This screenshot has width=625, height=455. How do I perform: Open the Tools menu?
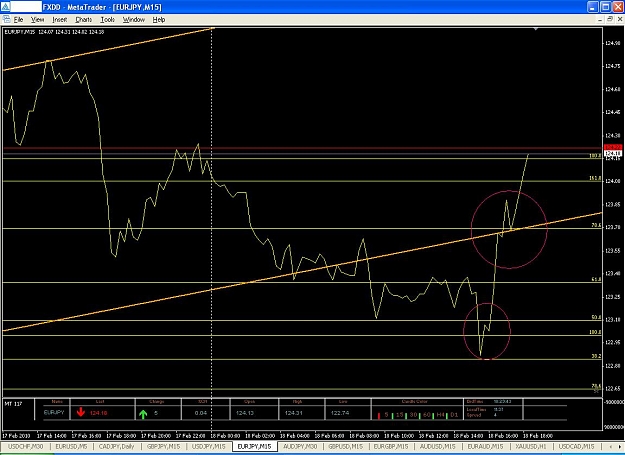pyautogui.click(x=107, y=20)
